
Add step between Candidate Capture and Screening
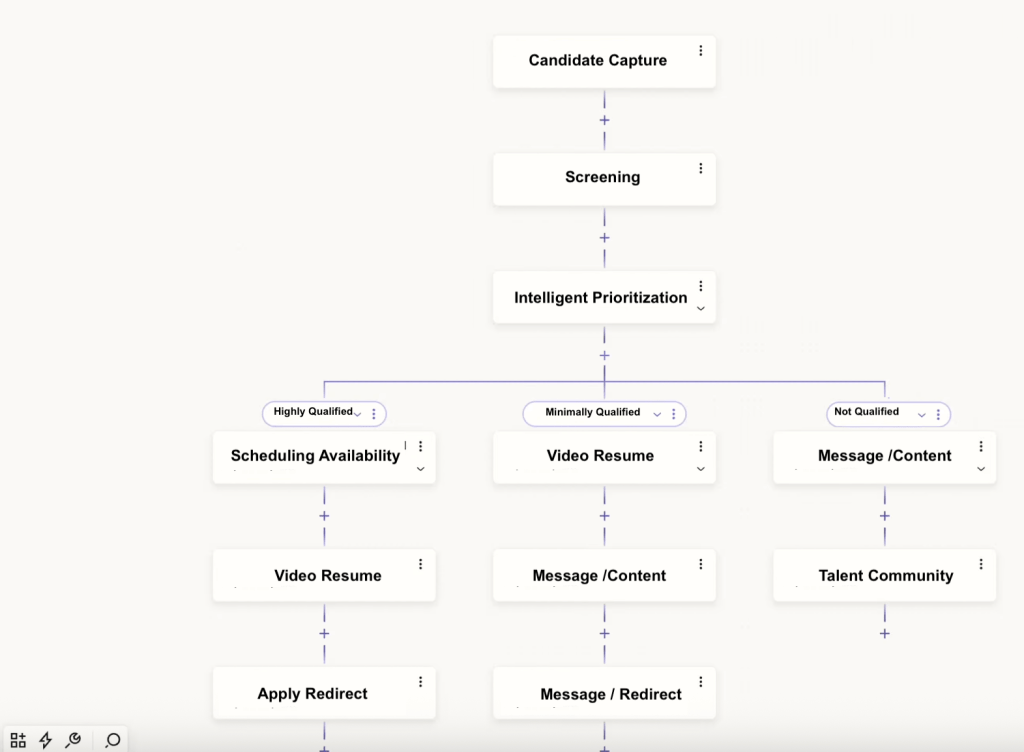604,120
